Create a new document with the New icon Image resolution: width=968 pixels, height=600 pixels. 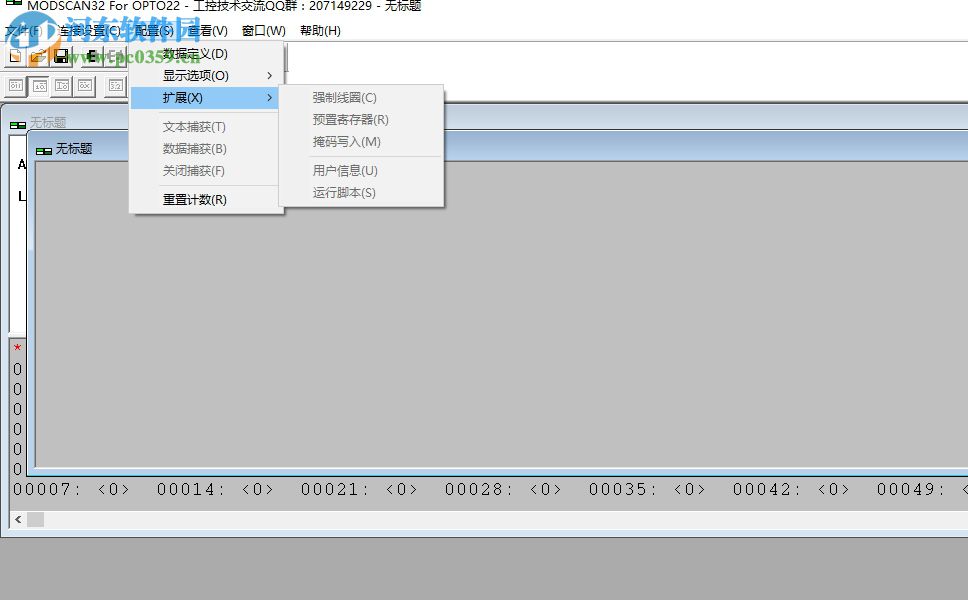coord(14,56)
